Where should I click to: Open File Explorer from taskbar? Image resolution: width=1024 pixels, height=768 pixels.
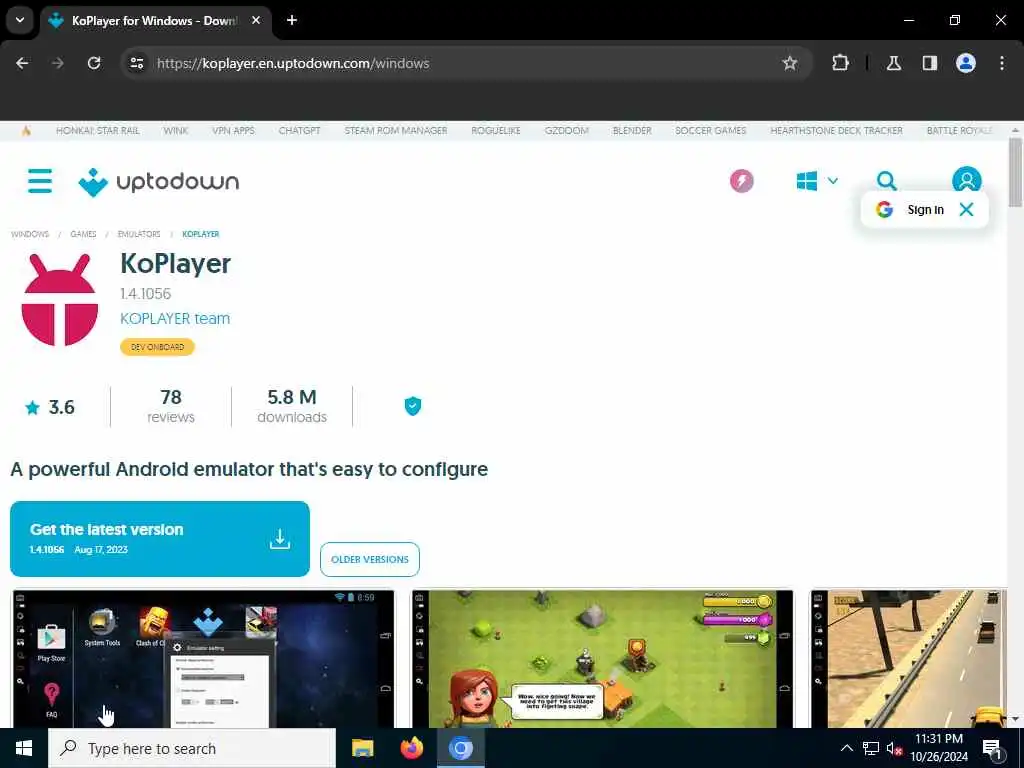[362, 748]
